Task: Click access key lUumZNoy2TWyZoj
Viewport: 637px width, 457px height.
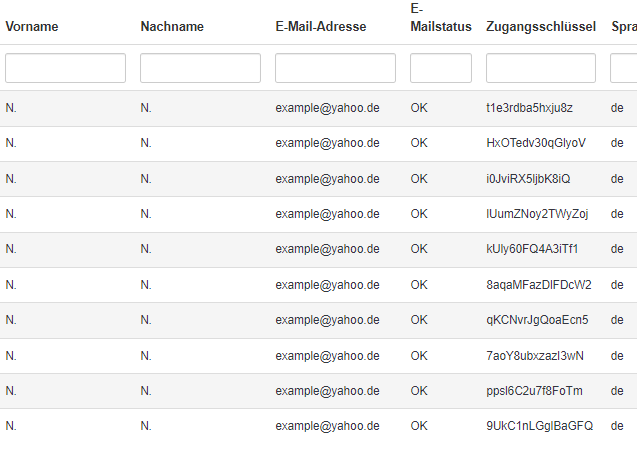Action: point(536,214)
